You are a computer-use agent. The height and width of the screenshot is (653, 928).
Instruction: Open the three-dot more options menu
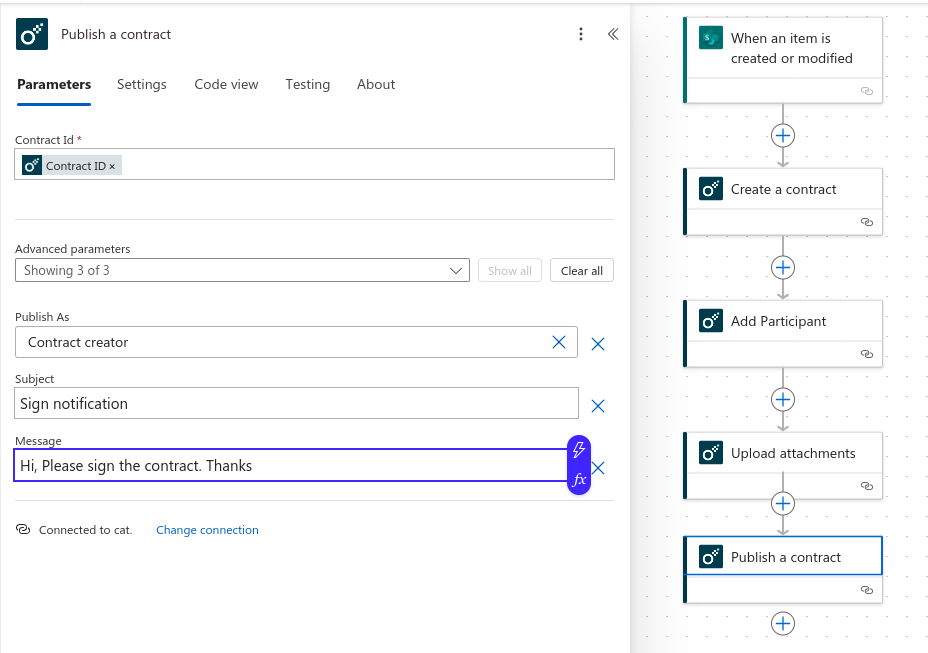click(581, 34)
